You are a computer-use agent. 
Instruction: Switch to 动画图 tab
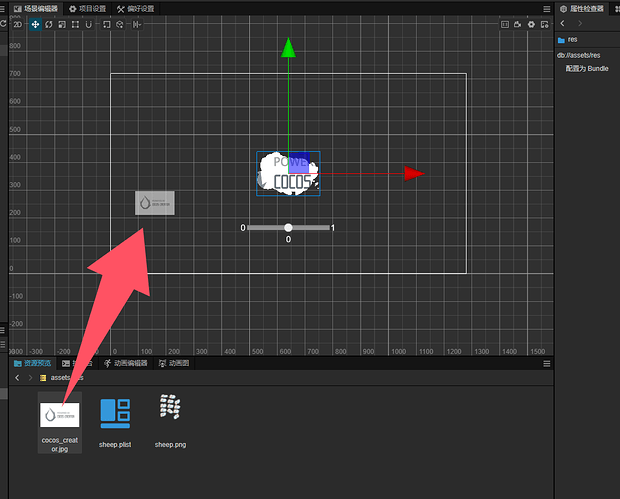point(174,363)
